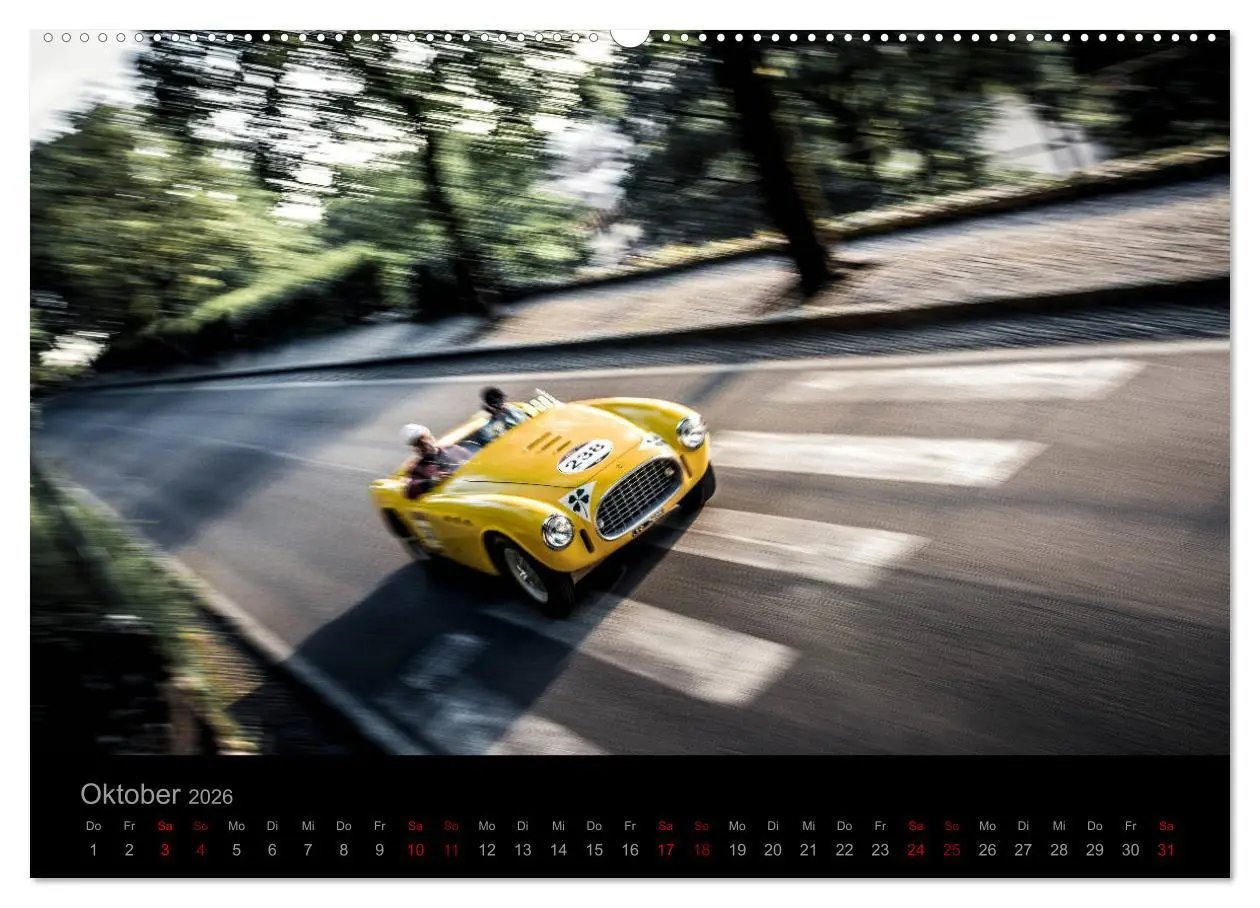Select date 21 in the calendar row
Image resolution: width=1260 pixels, height=908 pixels.
(808, 850)
